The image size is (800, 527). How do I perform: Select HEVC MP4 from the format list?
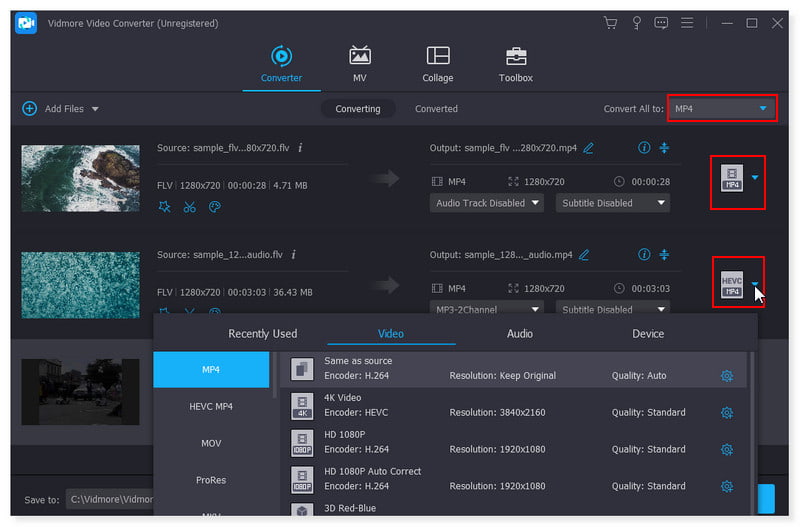[x=210, y=406]
